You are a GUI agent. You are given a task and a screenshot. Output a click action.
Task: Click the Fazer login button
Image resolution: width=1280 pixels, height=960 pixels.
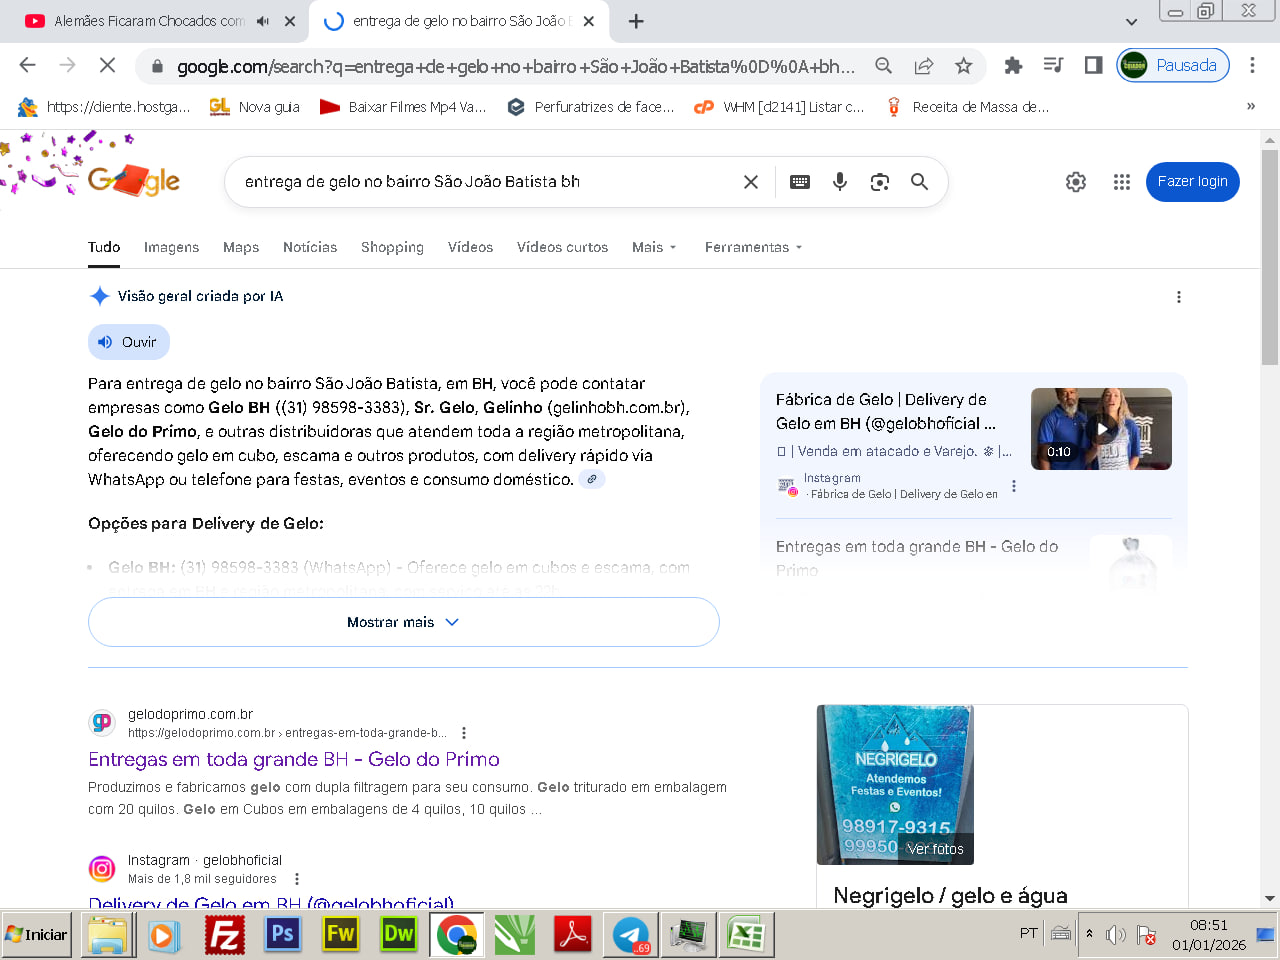tap(1192, 181)
